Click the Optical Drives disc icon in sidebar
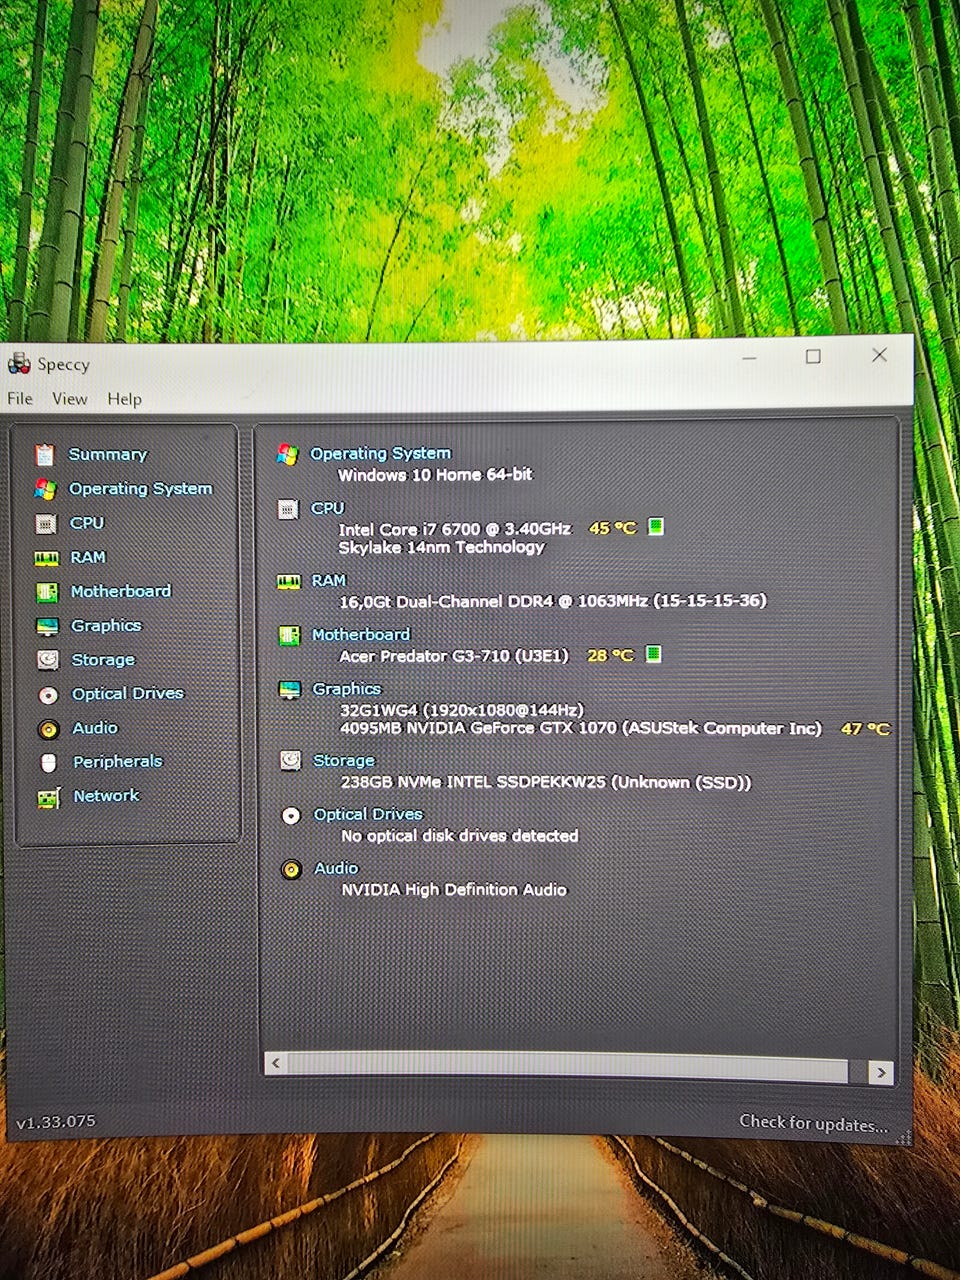 [x=48, y=694]
